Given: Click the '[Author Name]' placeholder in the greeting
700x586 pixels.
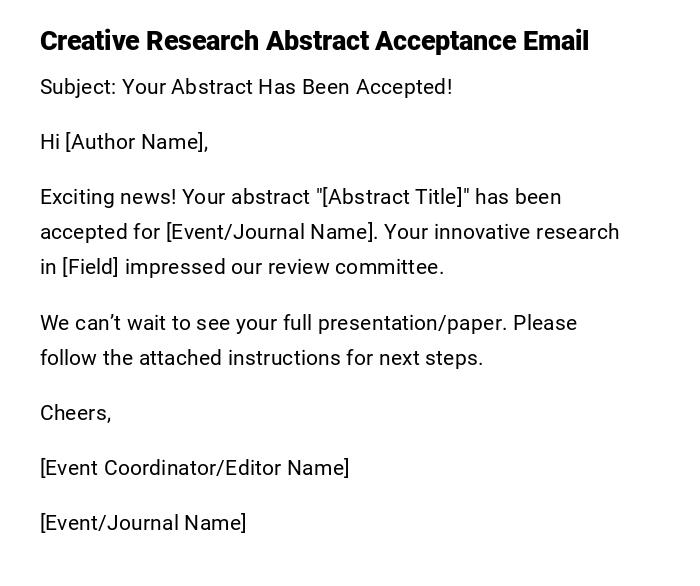Looking at the screenshot, I should click(x=135, y=142).
